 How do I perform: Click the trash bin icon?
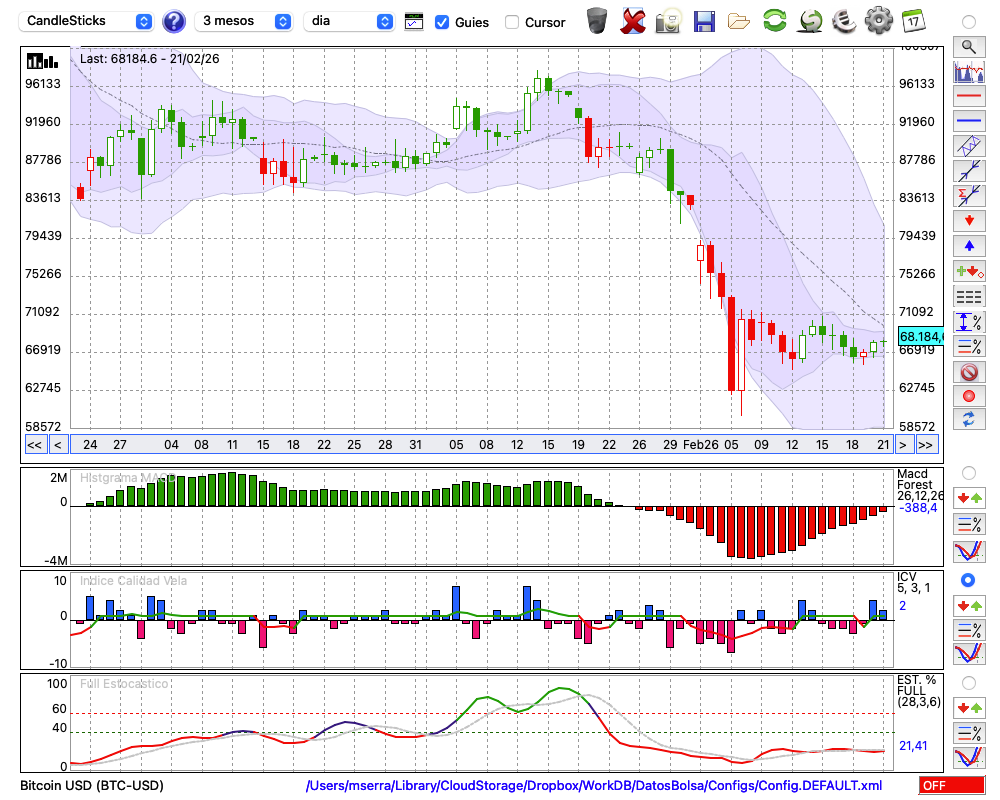pyautogui.click(x=597, y=21)
